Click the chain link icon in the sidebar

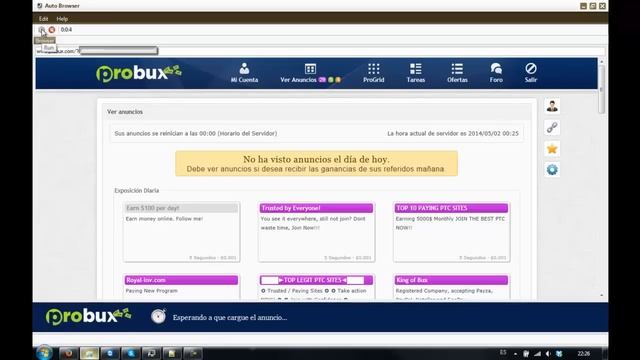point(552,127)
